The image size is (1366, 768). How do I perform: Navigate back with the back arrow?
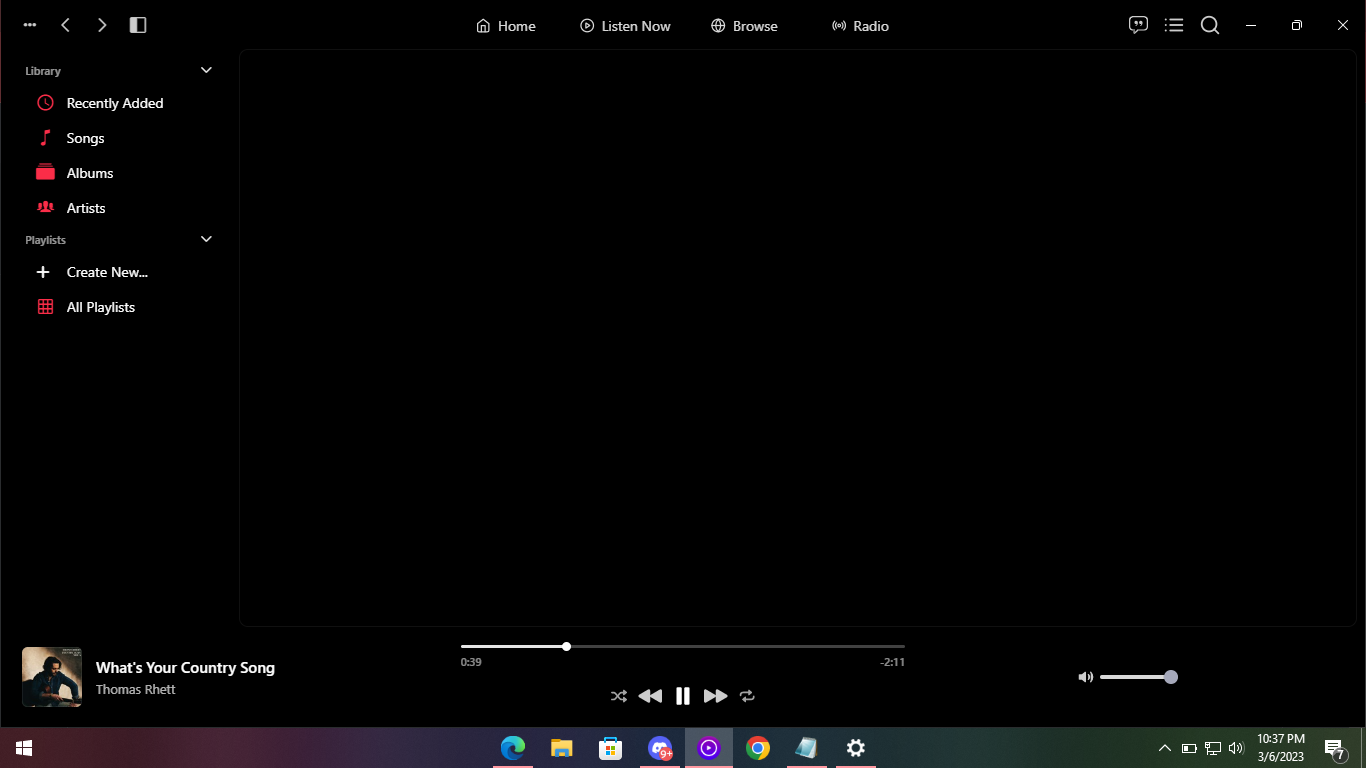tap(65, 25)
